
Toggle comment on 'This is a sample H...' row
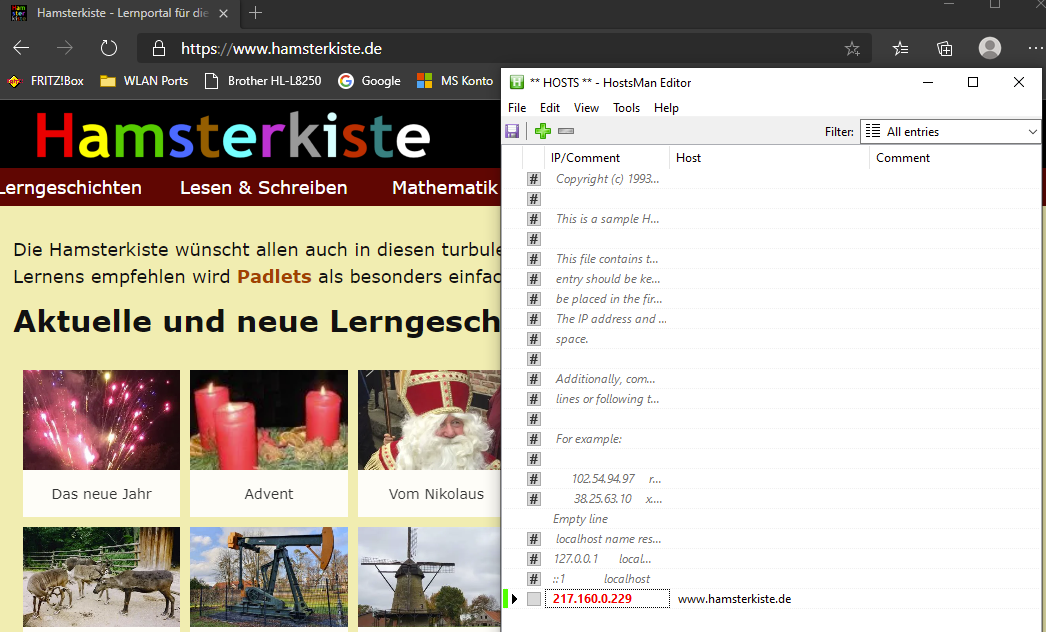(x=534, y=219)
